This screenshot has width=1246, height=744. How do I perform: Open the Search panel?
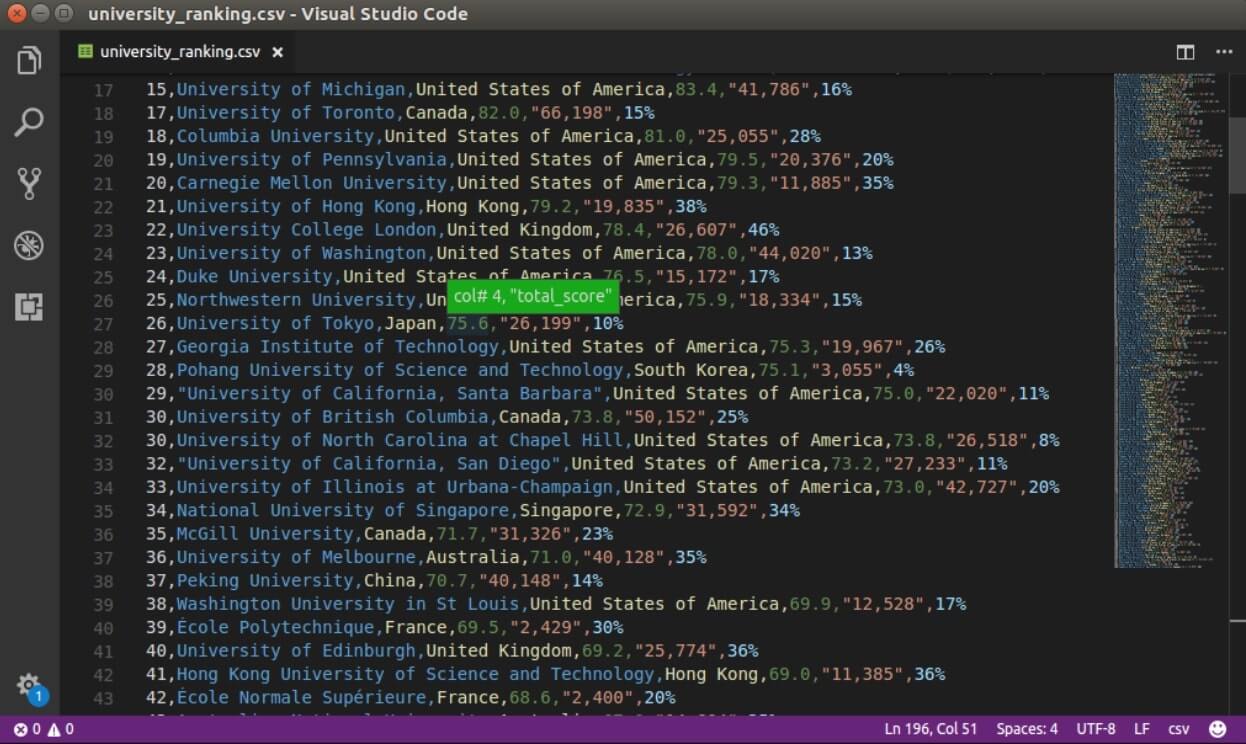click(x=29, y=121)
